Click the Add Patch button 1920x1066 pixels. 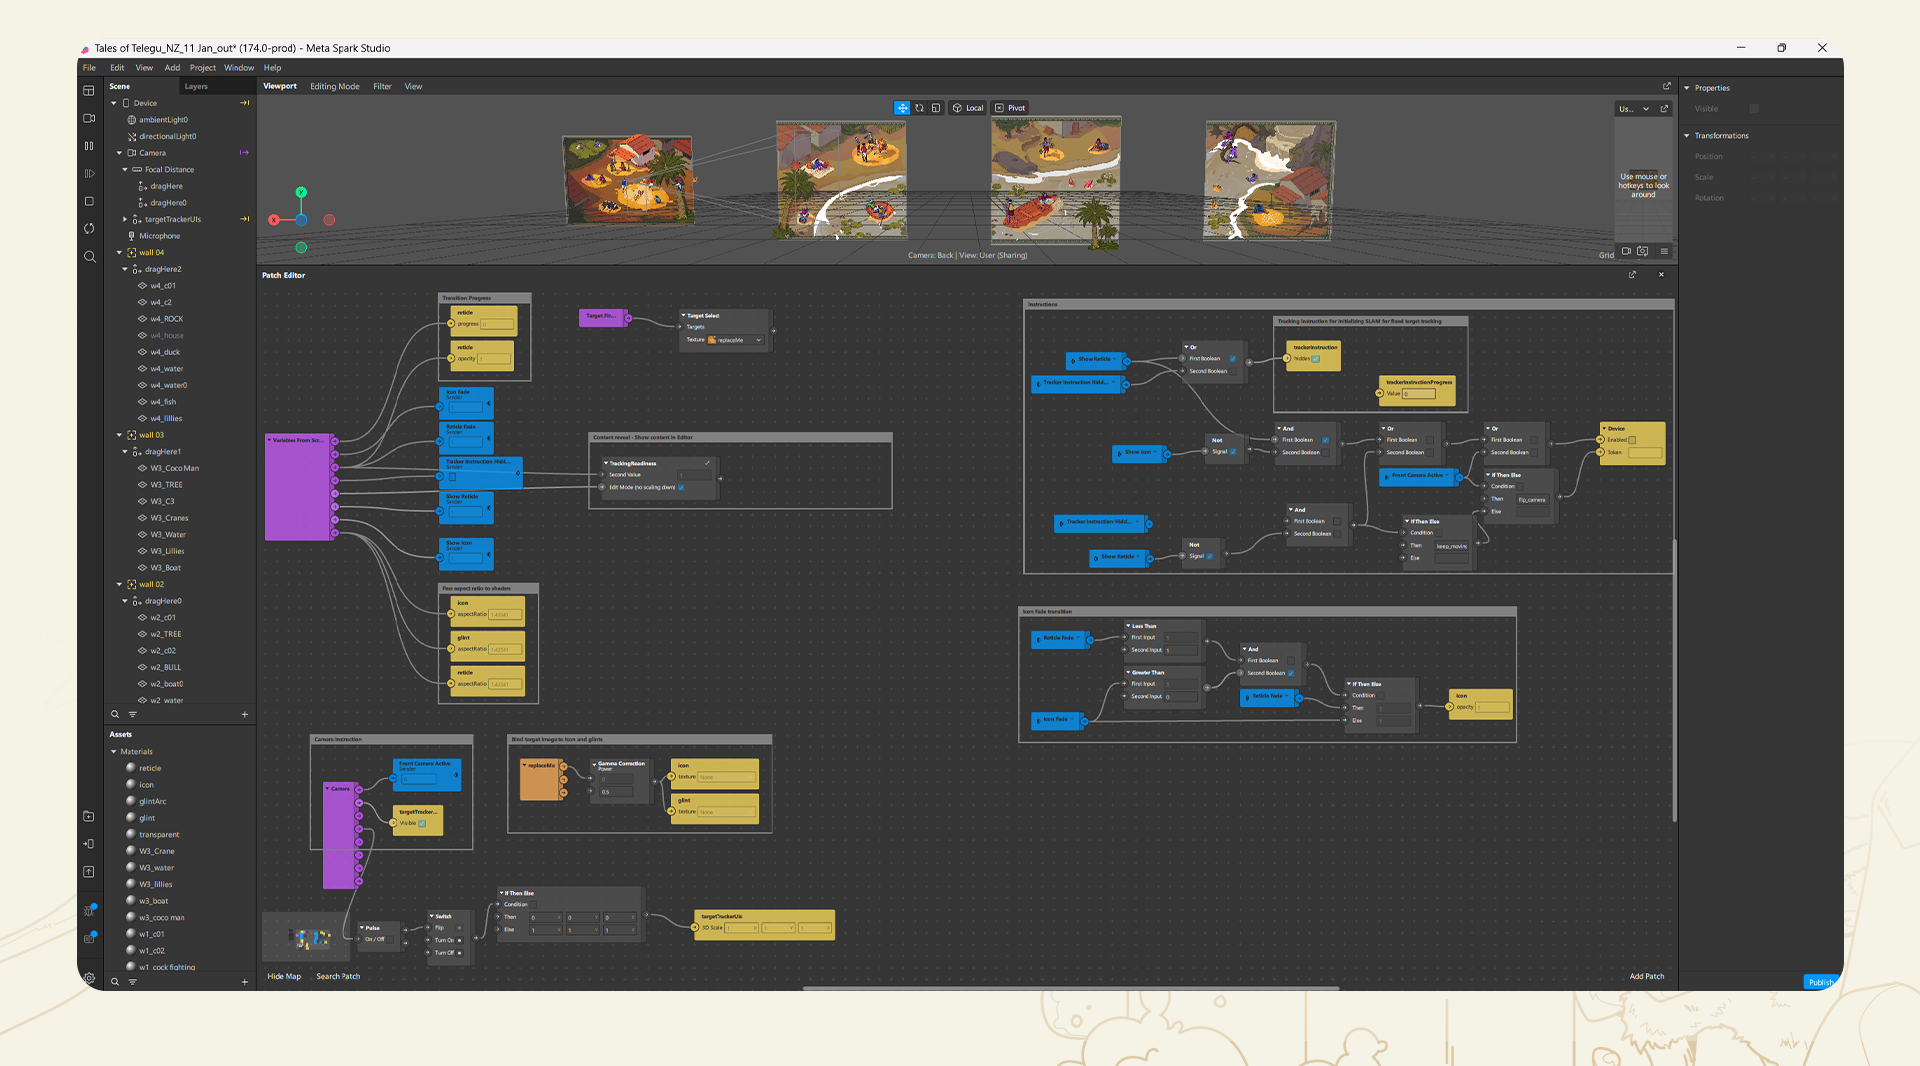(x=1647, y=977)
